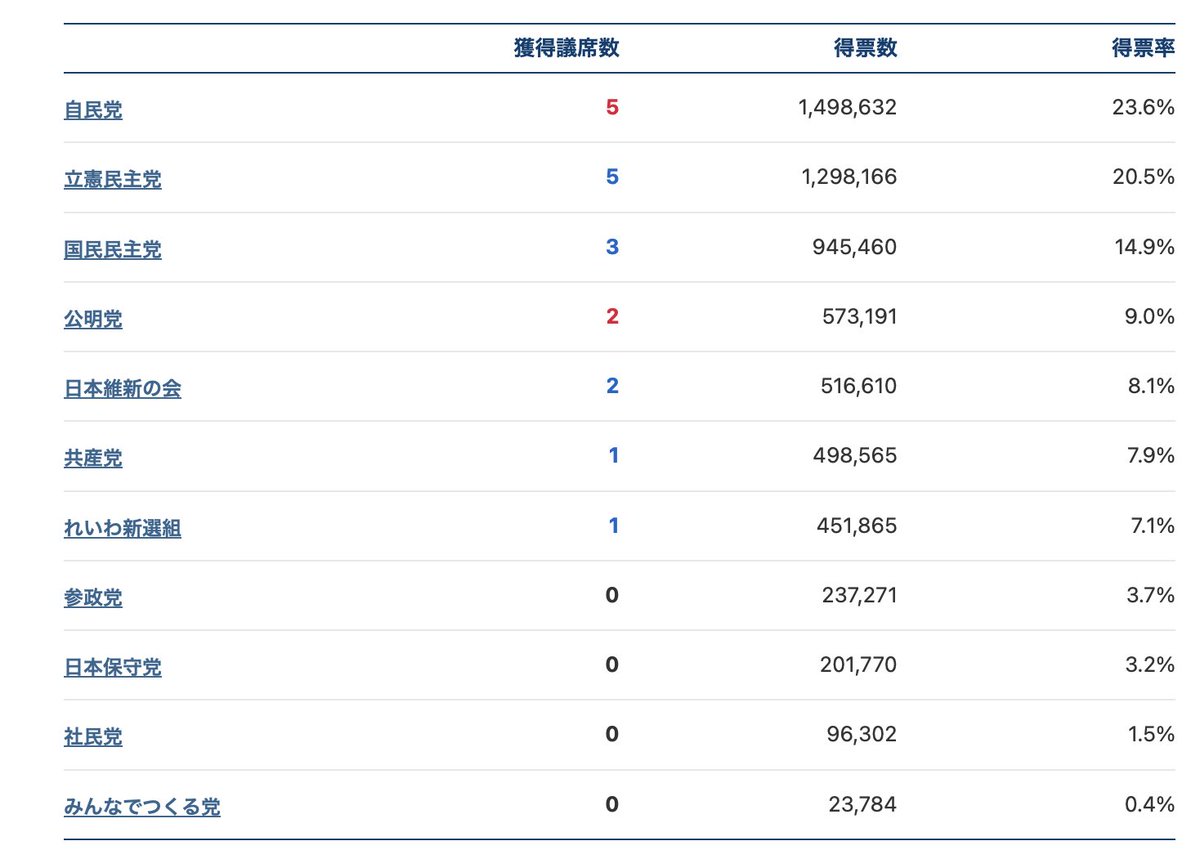Open the 社民党 party link

pyautogui.click(x=93, y=738)
